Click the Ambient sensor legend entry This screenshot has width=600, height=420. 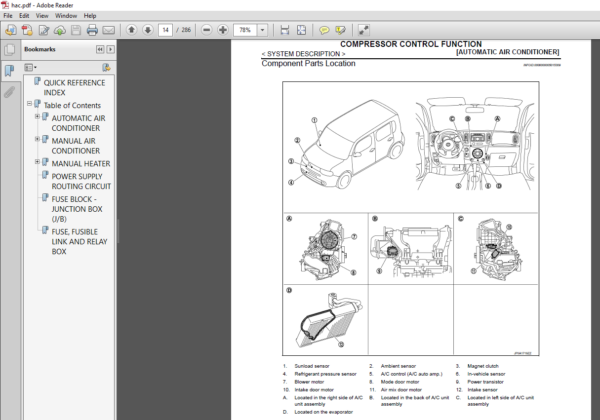coord(398,366)
